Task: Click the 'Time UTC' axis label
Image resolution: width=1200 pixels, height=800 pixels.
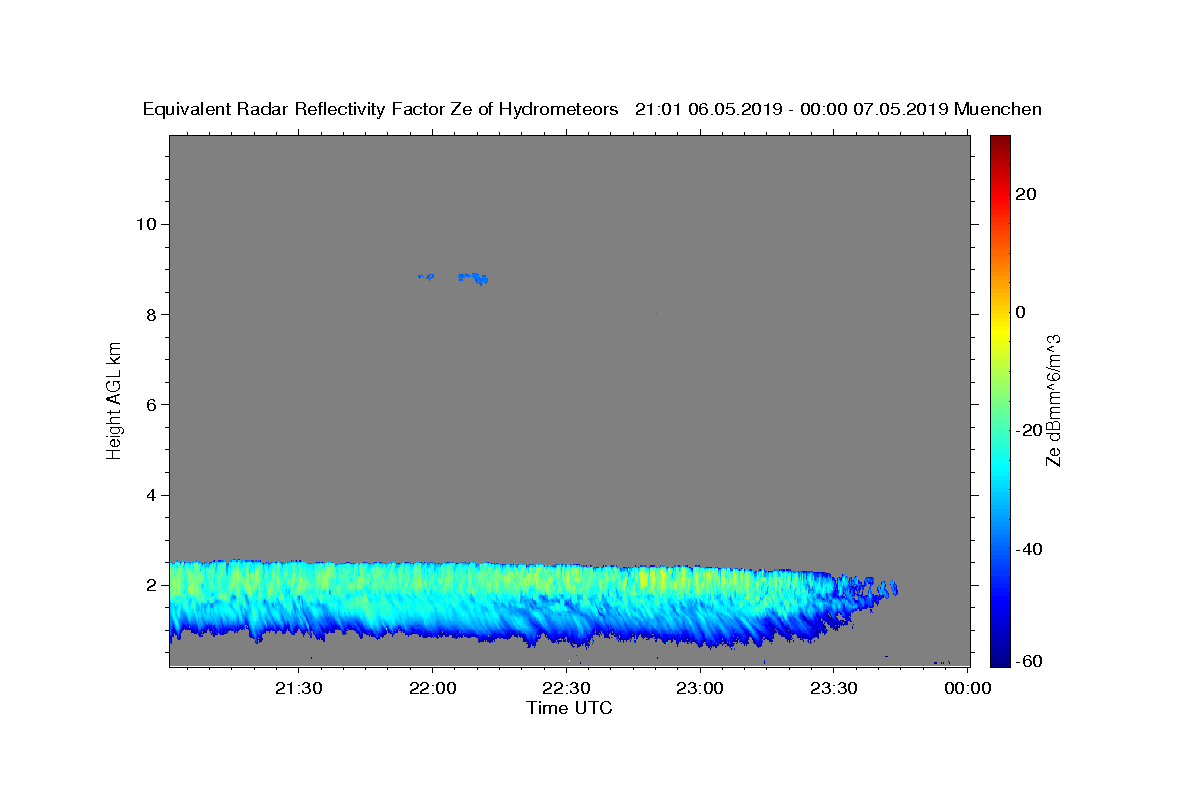Action: (569, 708)
